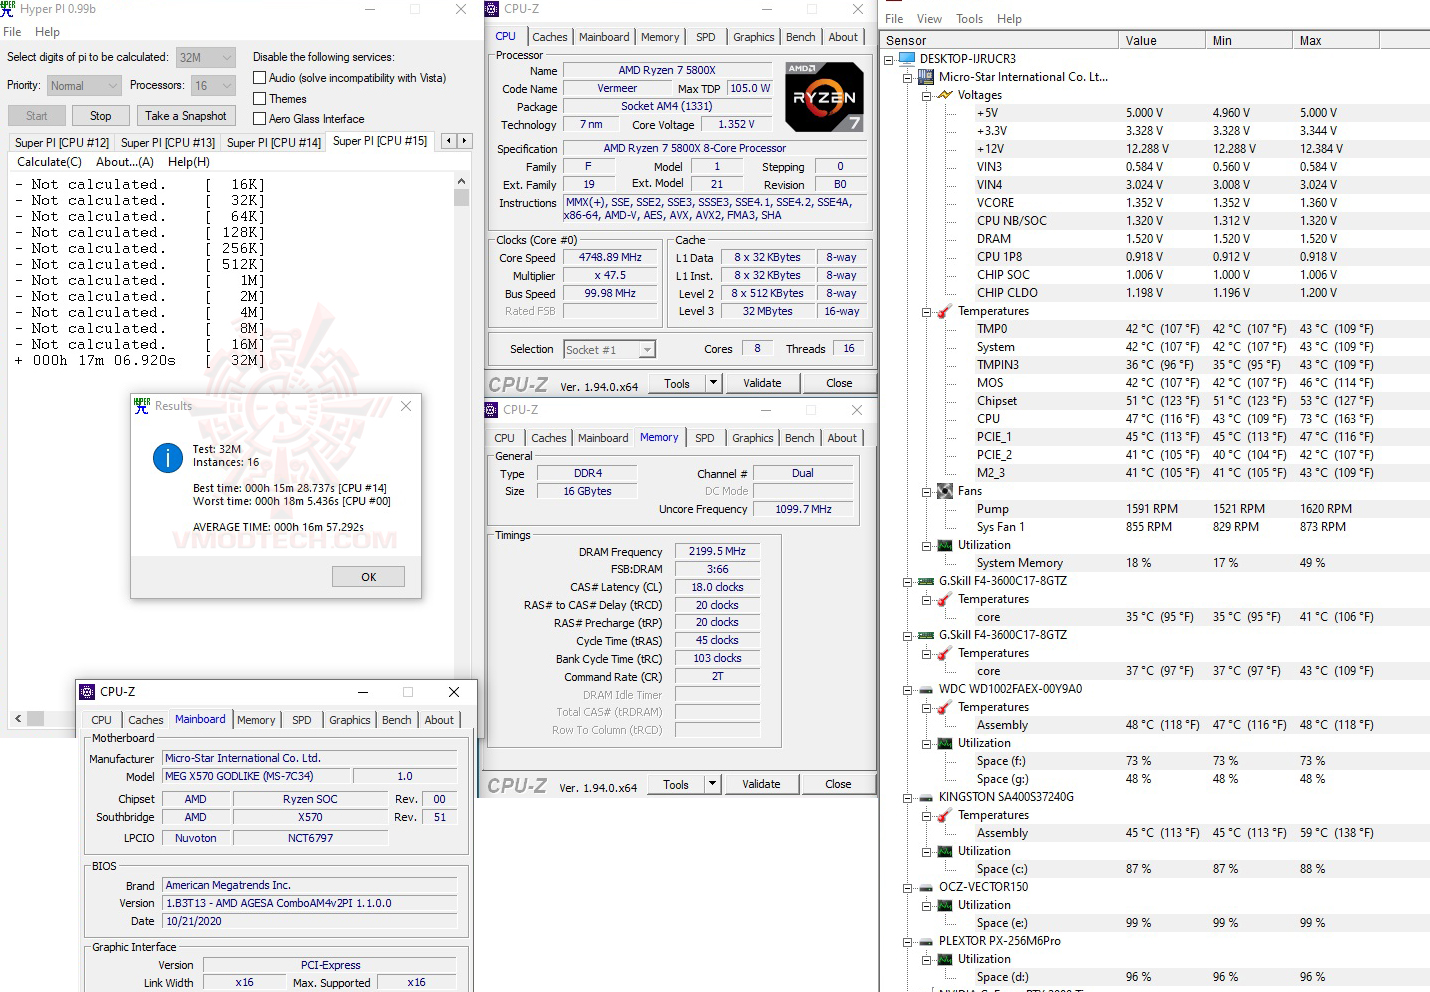The height and width of the screenshot is (992, 1430).
Task: Click the G.Skill RAM icon directly below System Memory
Action: coord(926,581)
